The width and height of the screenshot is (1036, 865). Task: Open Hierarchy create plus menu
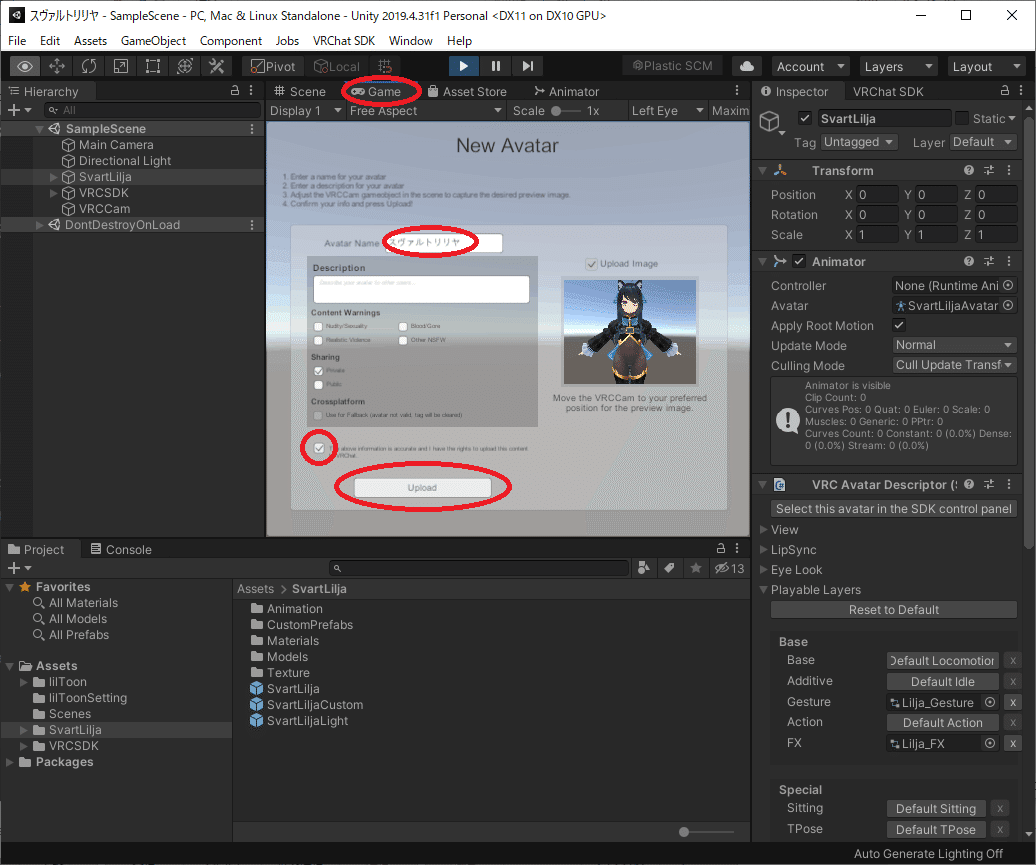(18, 110)
